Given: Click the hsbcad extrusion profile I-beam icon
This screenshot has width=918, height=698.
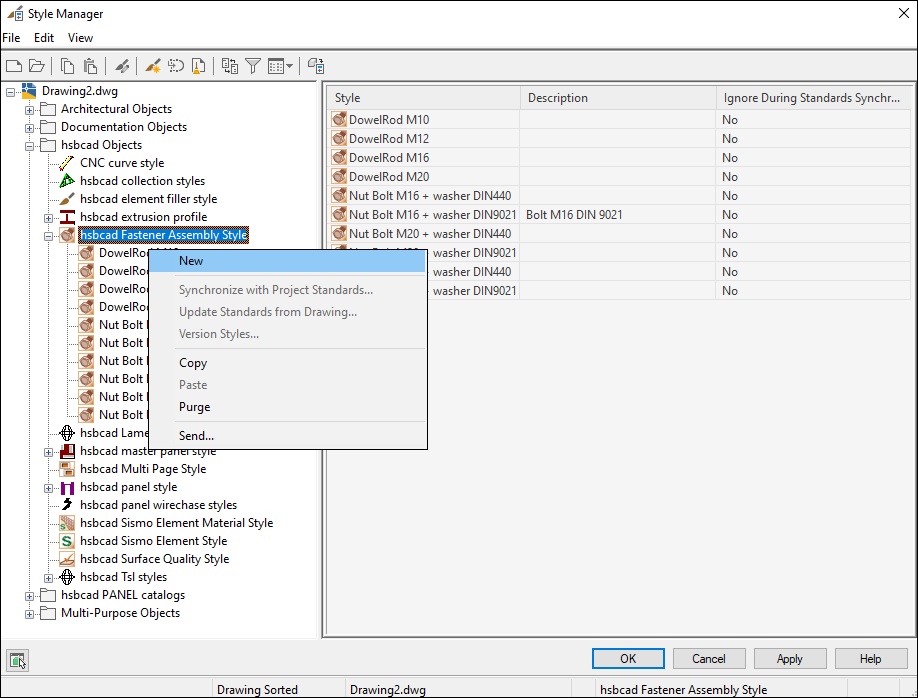Looking at the screenshot, I should click(x=67, y=217).
